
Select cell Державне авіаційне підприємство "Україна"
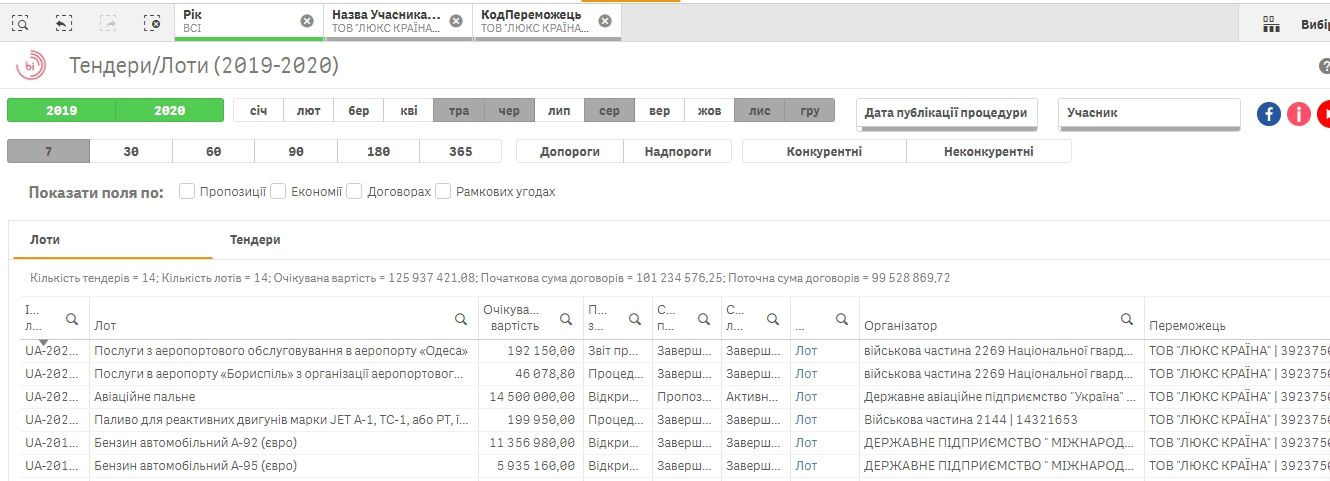pos(1001,397)
